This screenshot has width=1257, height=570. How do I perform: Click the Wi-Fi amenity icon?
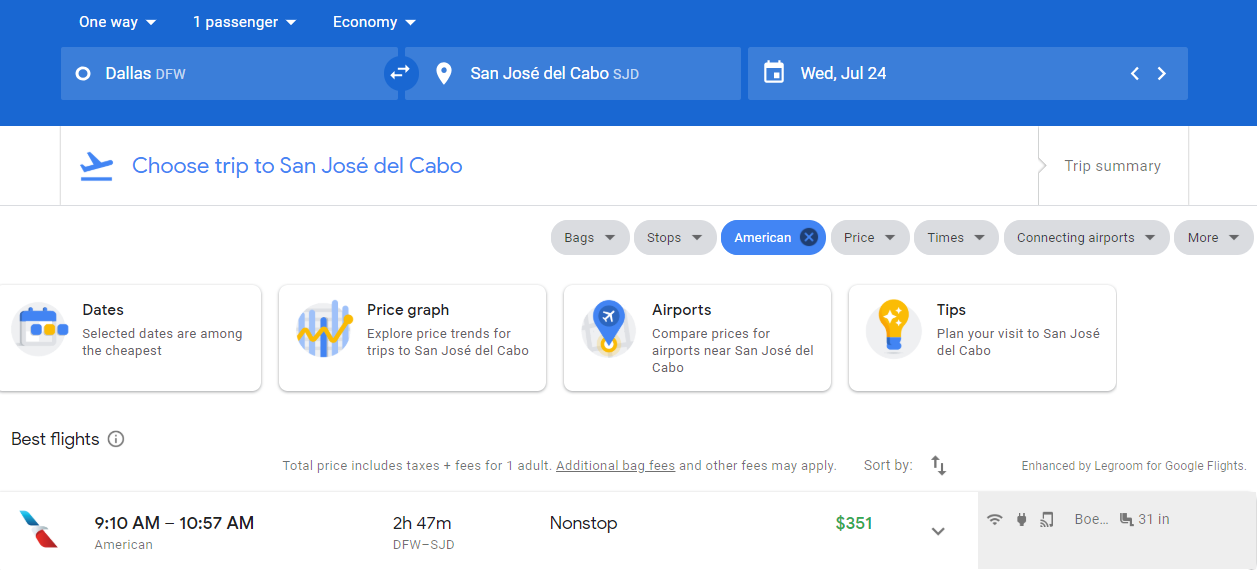(994, 519)
